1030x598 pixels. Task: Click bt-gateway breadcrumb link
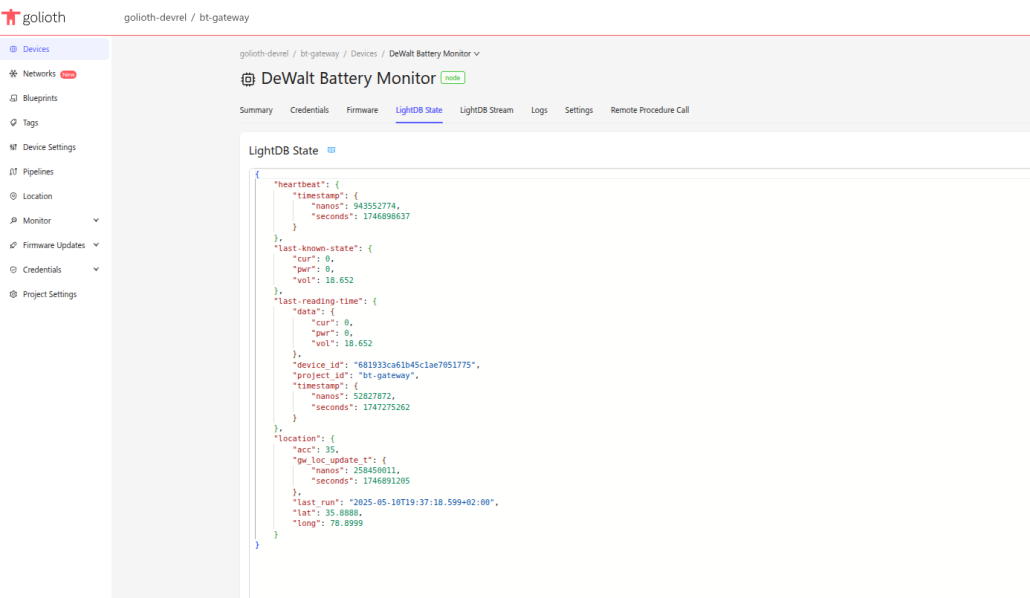tap(320, 54)
